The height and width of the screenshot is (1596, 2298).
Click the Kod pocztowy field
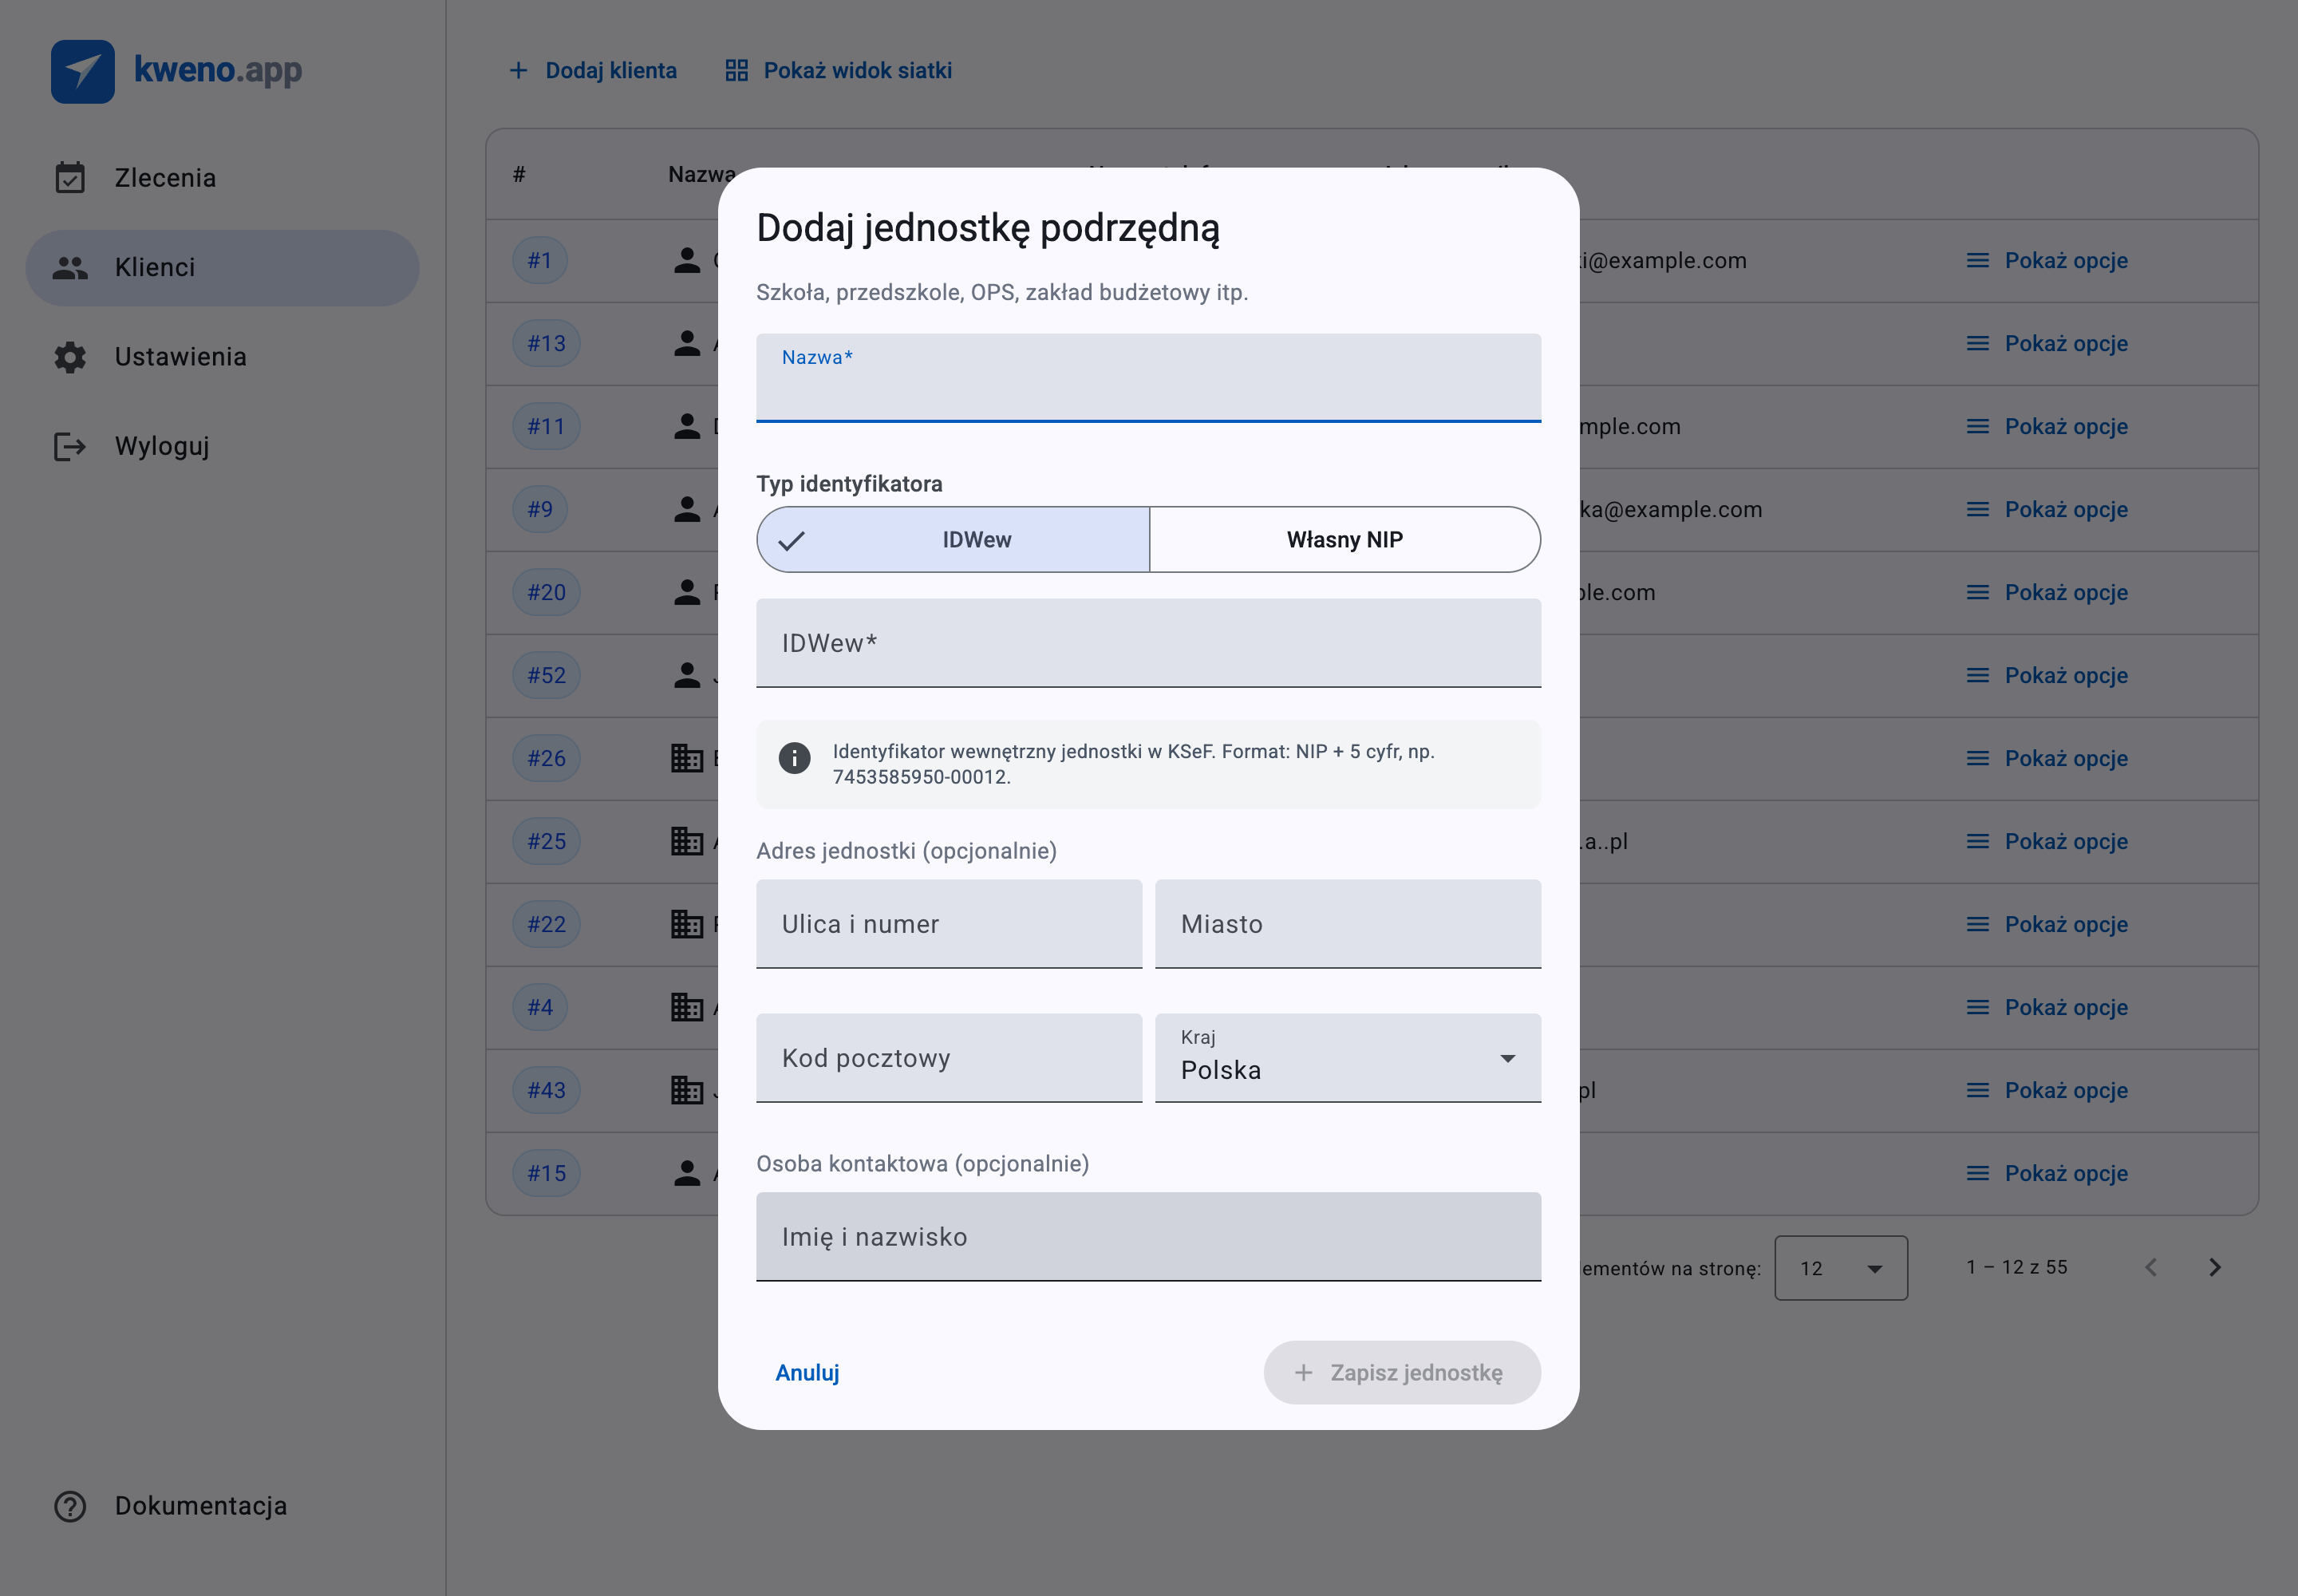[949, 1058]
